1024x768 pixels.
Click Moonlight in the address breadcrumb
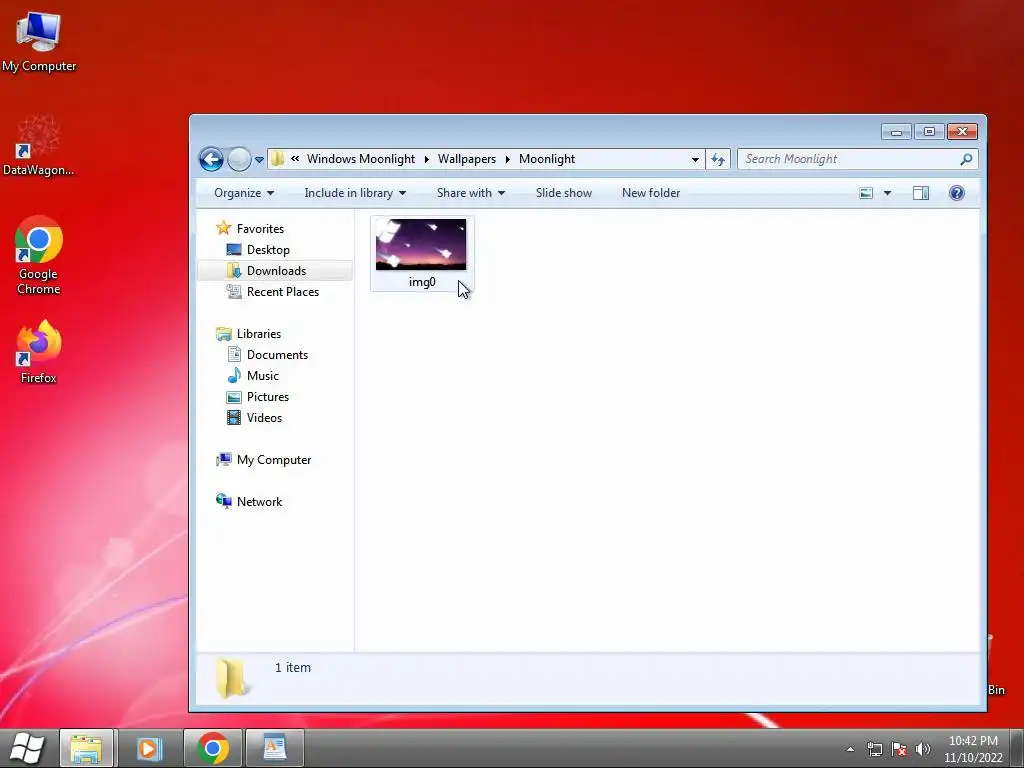[x=547, y=159]
